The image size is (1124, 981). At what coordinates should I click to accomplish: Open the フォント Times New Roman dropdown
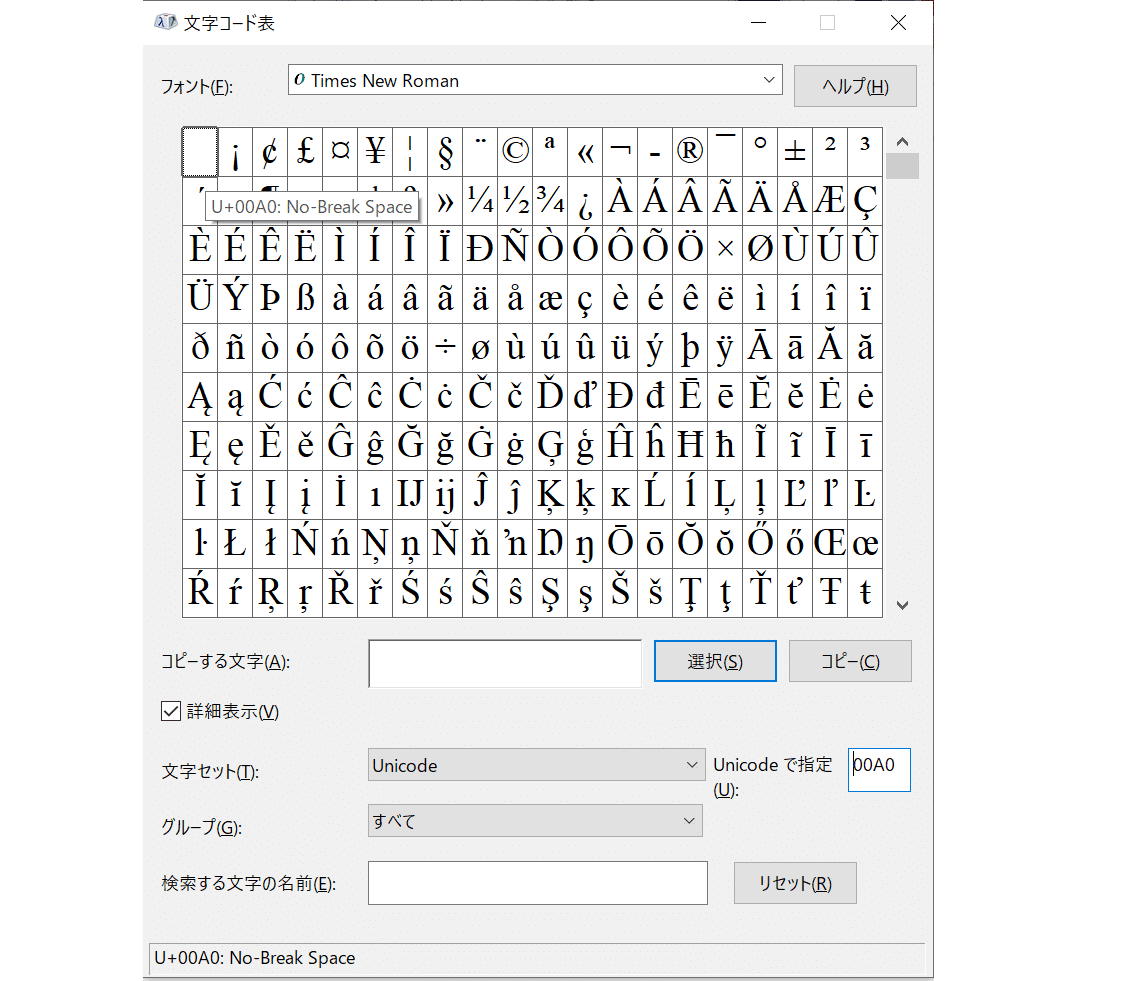coord(535,81)
